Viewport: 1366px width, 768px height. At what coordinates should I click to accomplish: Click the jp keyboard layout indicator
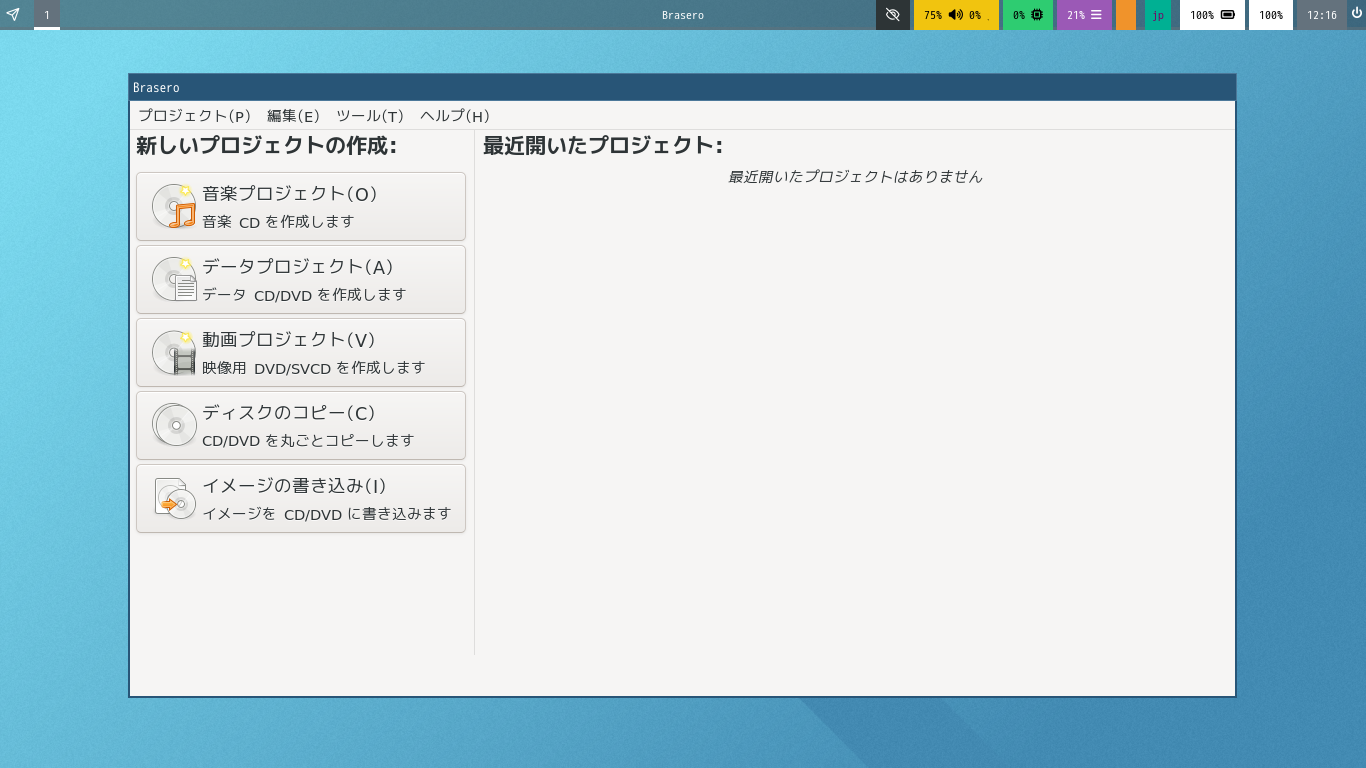pos(1158,15)
